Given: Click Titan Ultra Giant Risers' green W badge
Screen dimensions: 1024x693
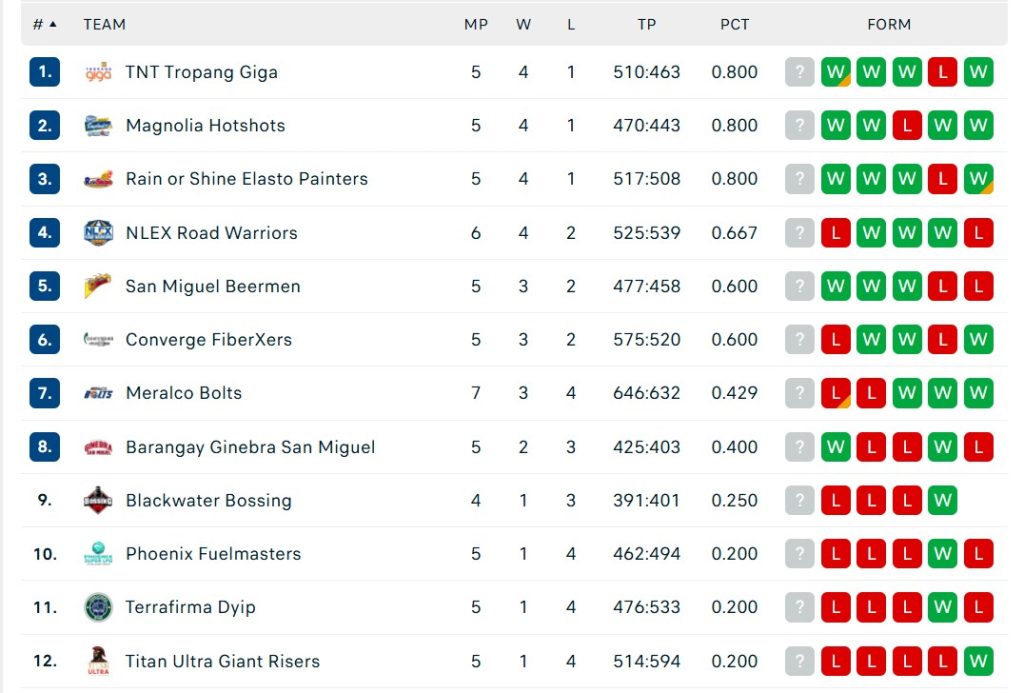Looking at the screenshot, I should [x=979, y=661].
